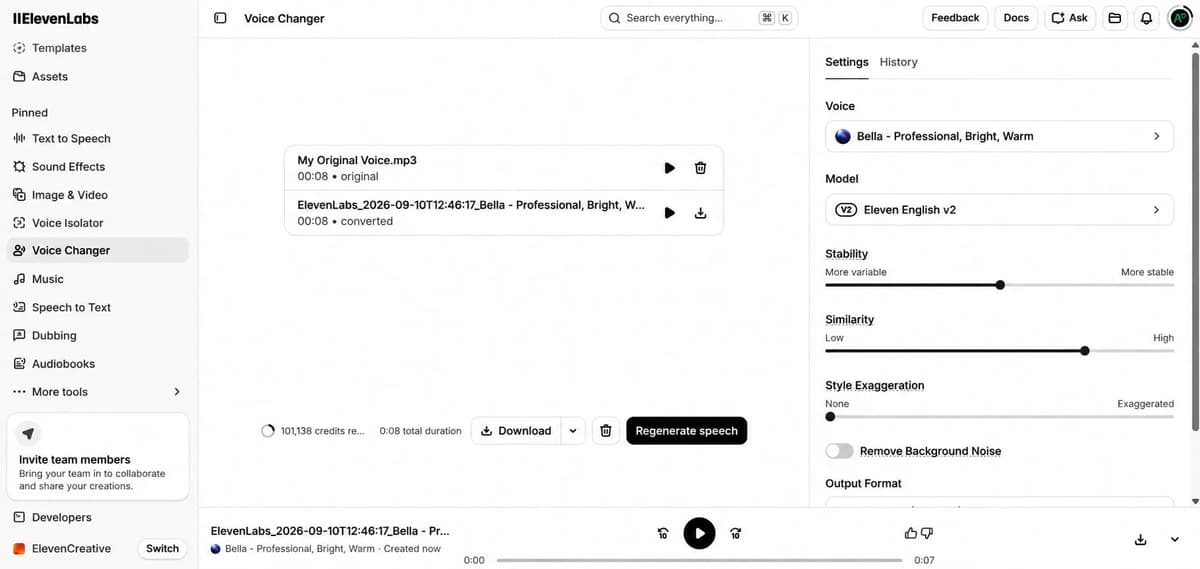
Task: Click the Ask button
Action: 1070,18
